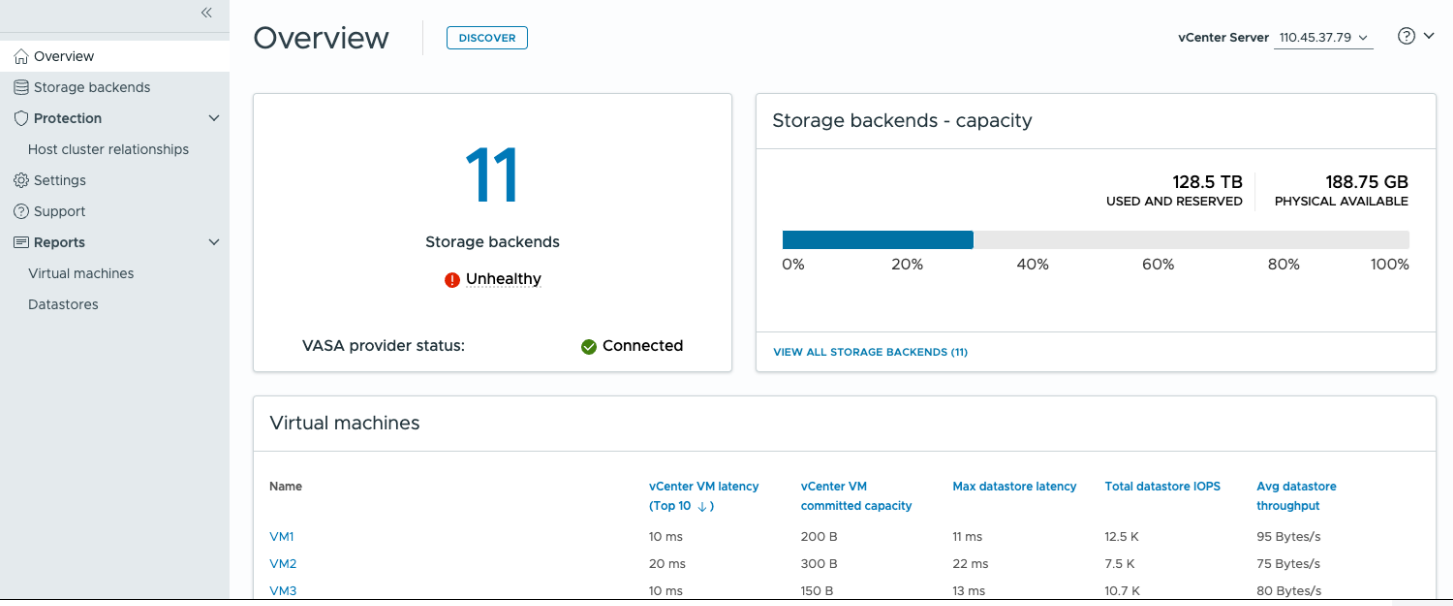
Task: Open the help question-mark icon top right
Action: click(1404, 35)
